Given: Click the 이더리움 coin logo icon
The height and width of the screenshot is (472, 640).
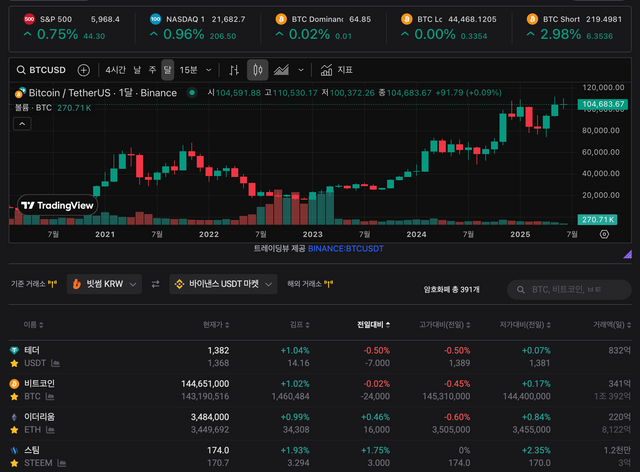Looking at the screenshot, I should tap(14, 417).
